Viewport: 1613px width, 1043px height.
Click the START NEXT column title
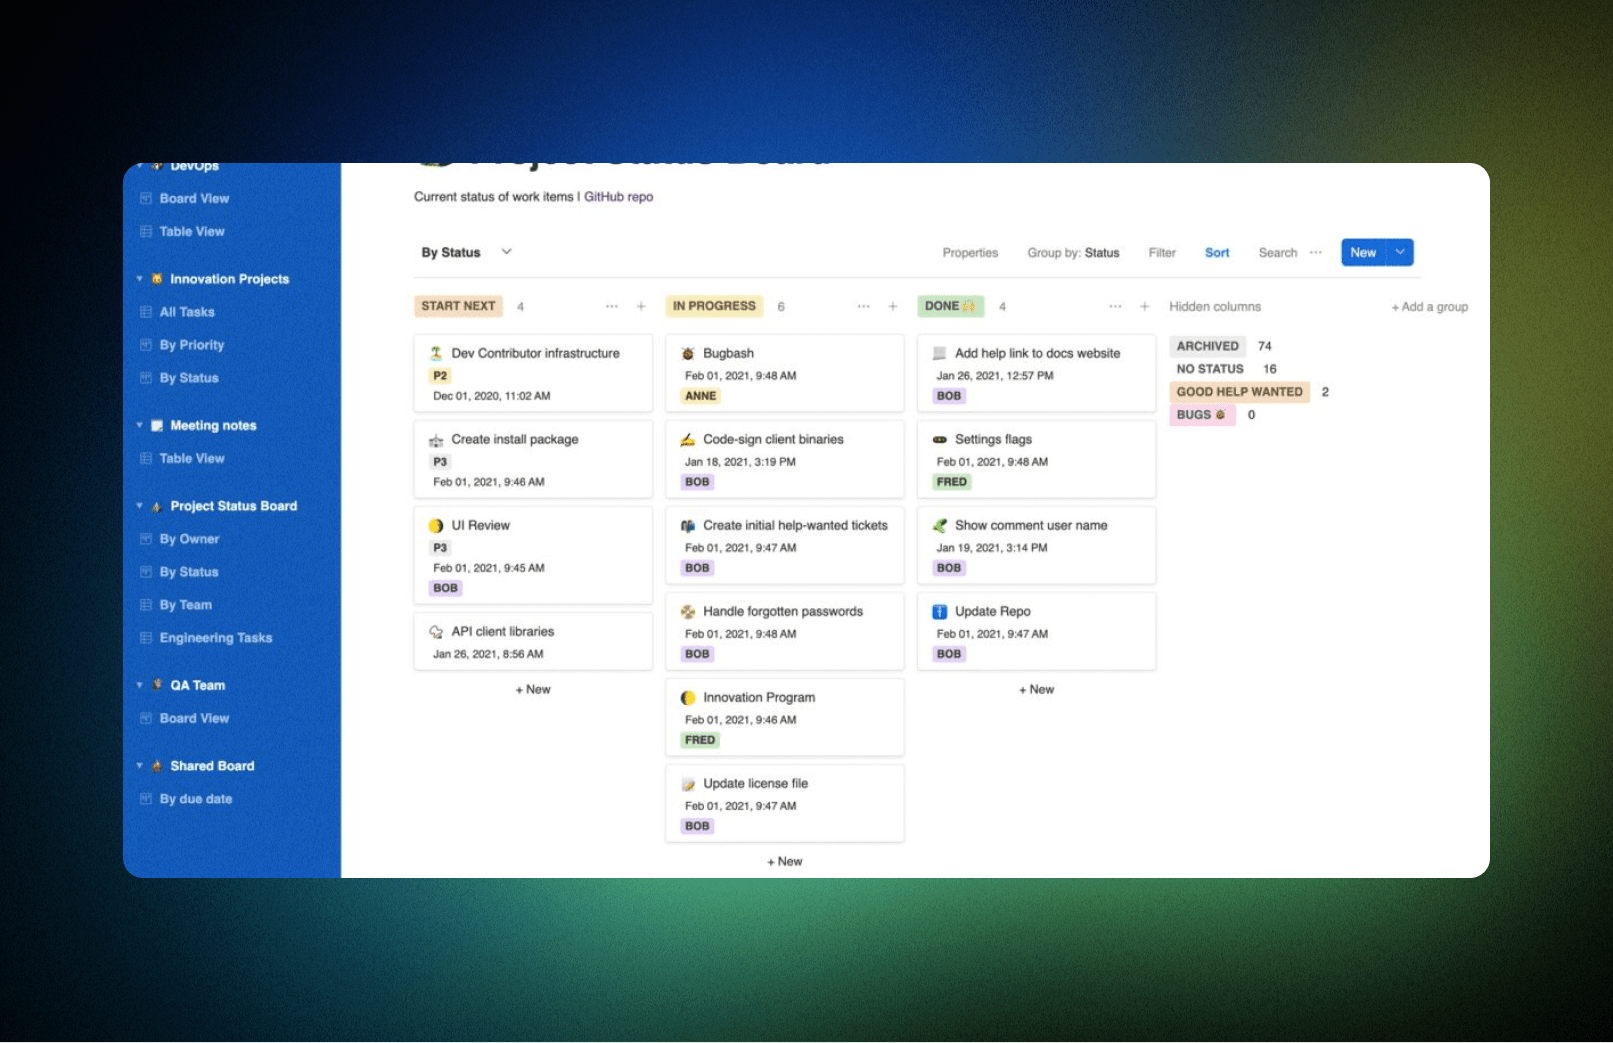(x=458, y=306)
